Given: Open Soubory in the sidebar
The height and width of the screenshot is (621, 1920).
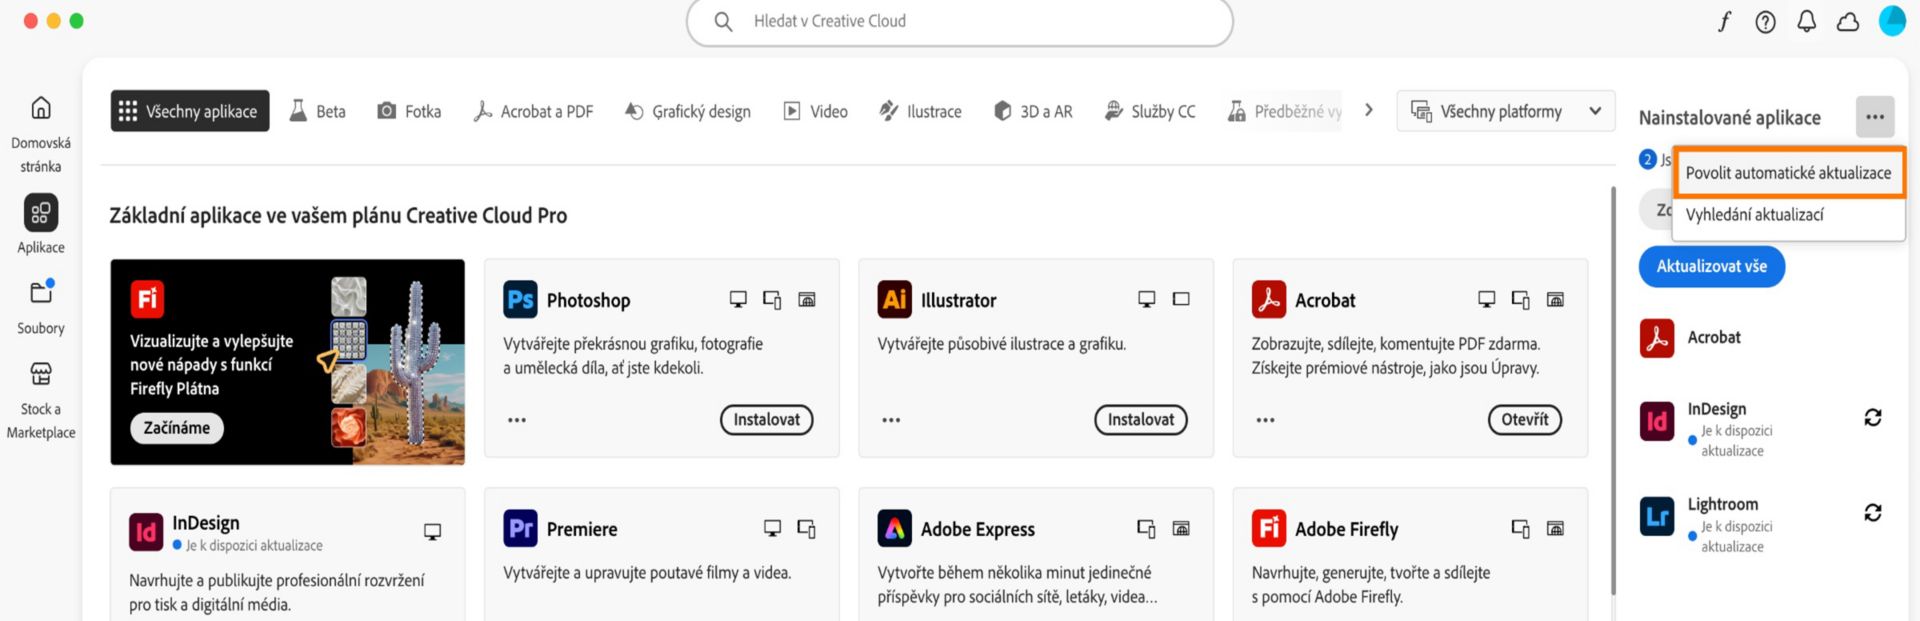Looking at the screenshot, I should [x=41, y=307].
